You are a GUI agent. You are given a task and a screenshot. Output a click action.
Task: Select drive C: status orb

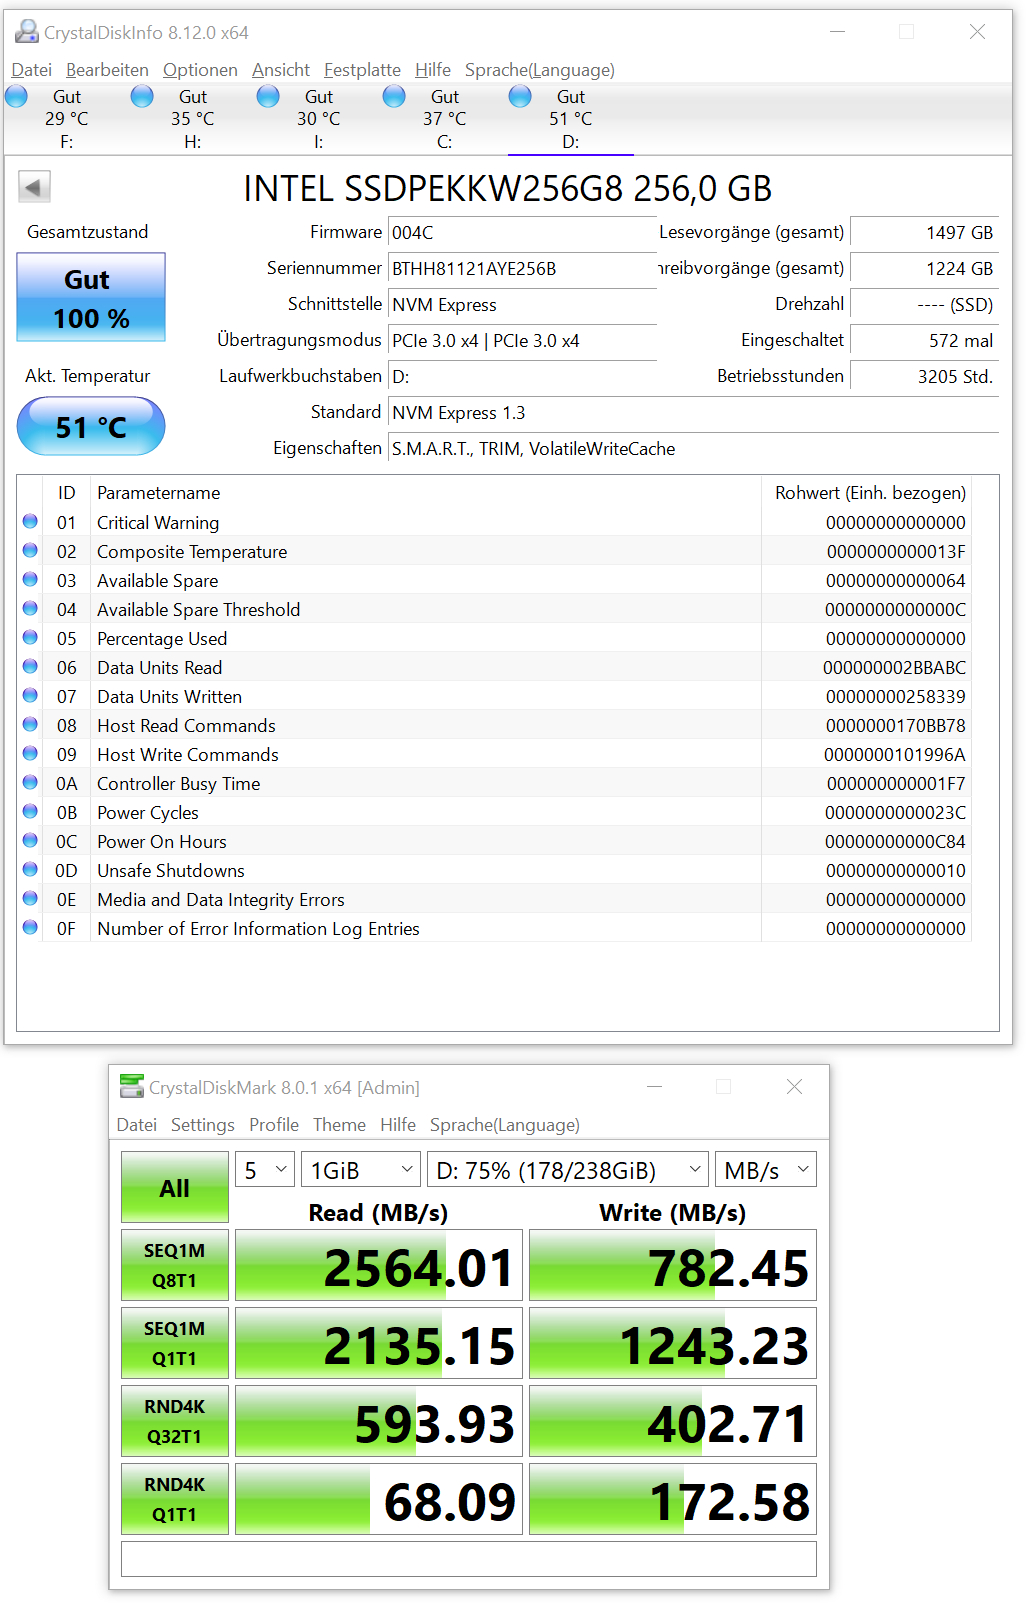(x=395, y=97)
